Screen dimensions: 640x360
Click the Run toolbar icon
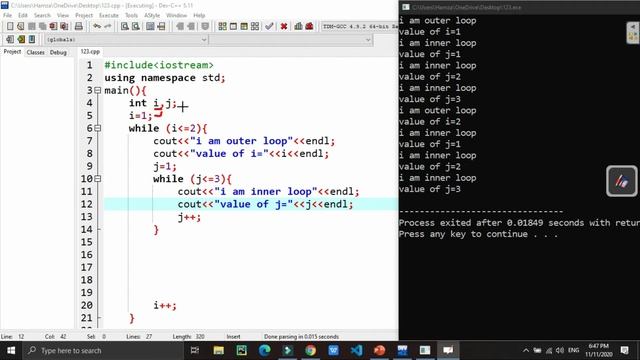pos(233,27)
